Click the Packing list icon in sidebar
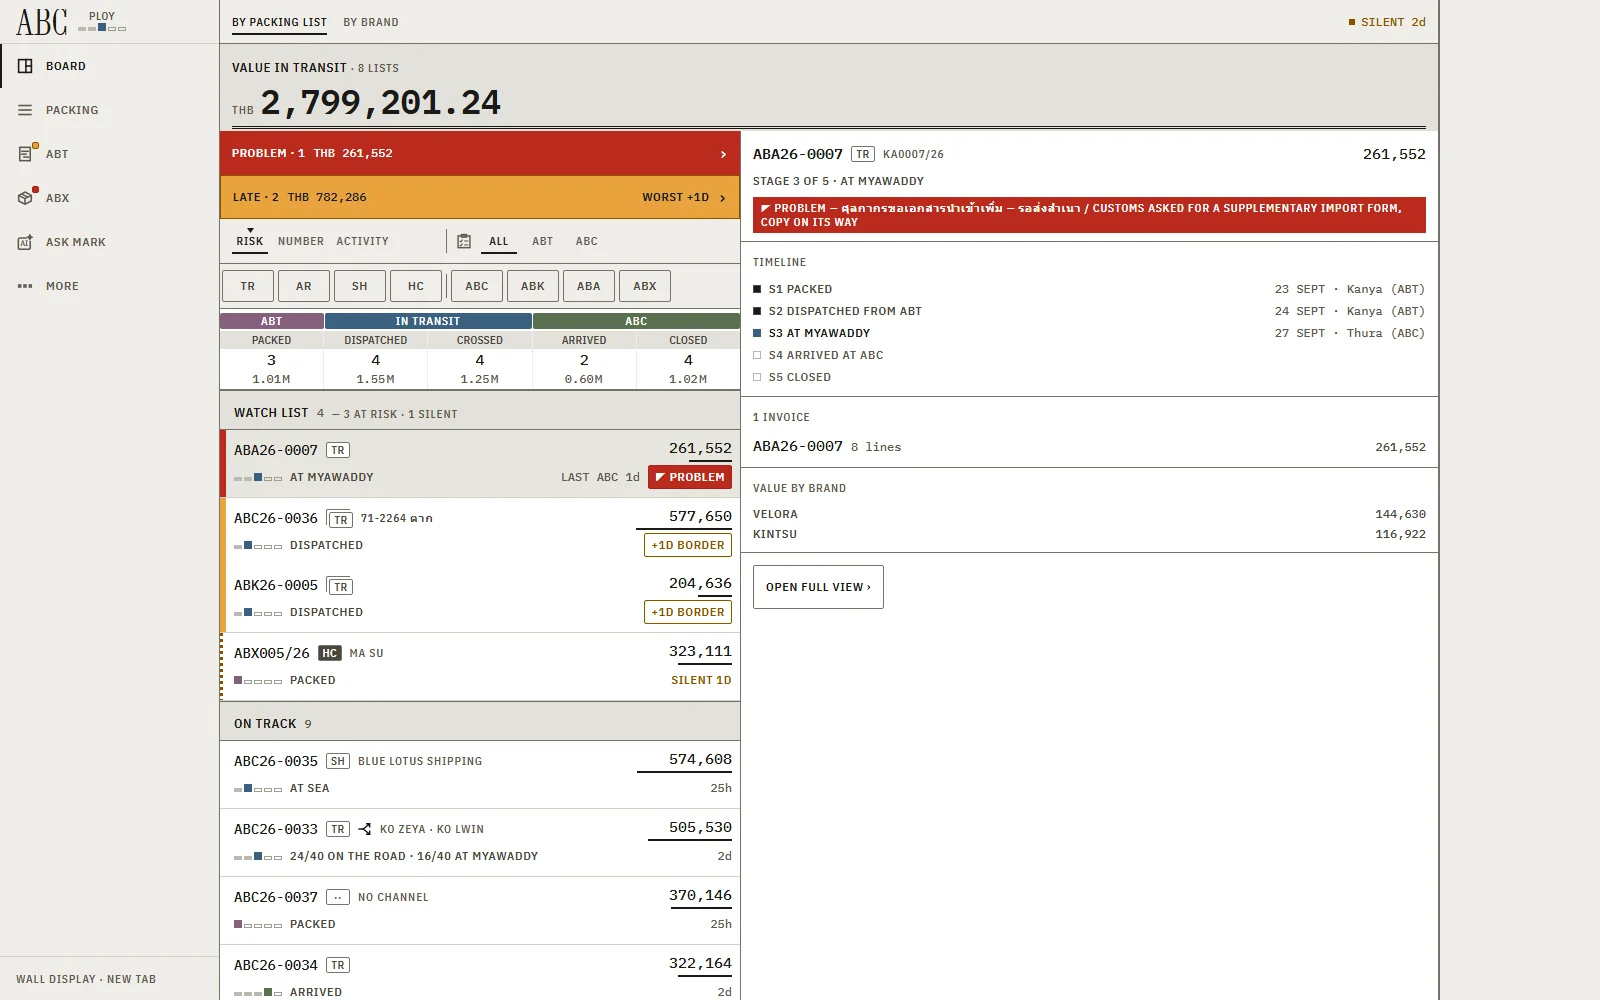 tap(25, 110)
